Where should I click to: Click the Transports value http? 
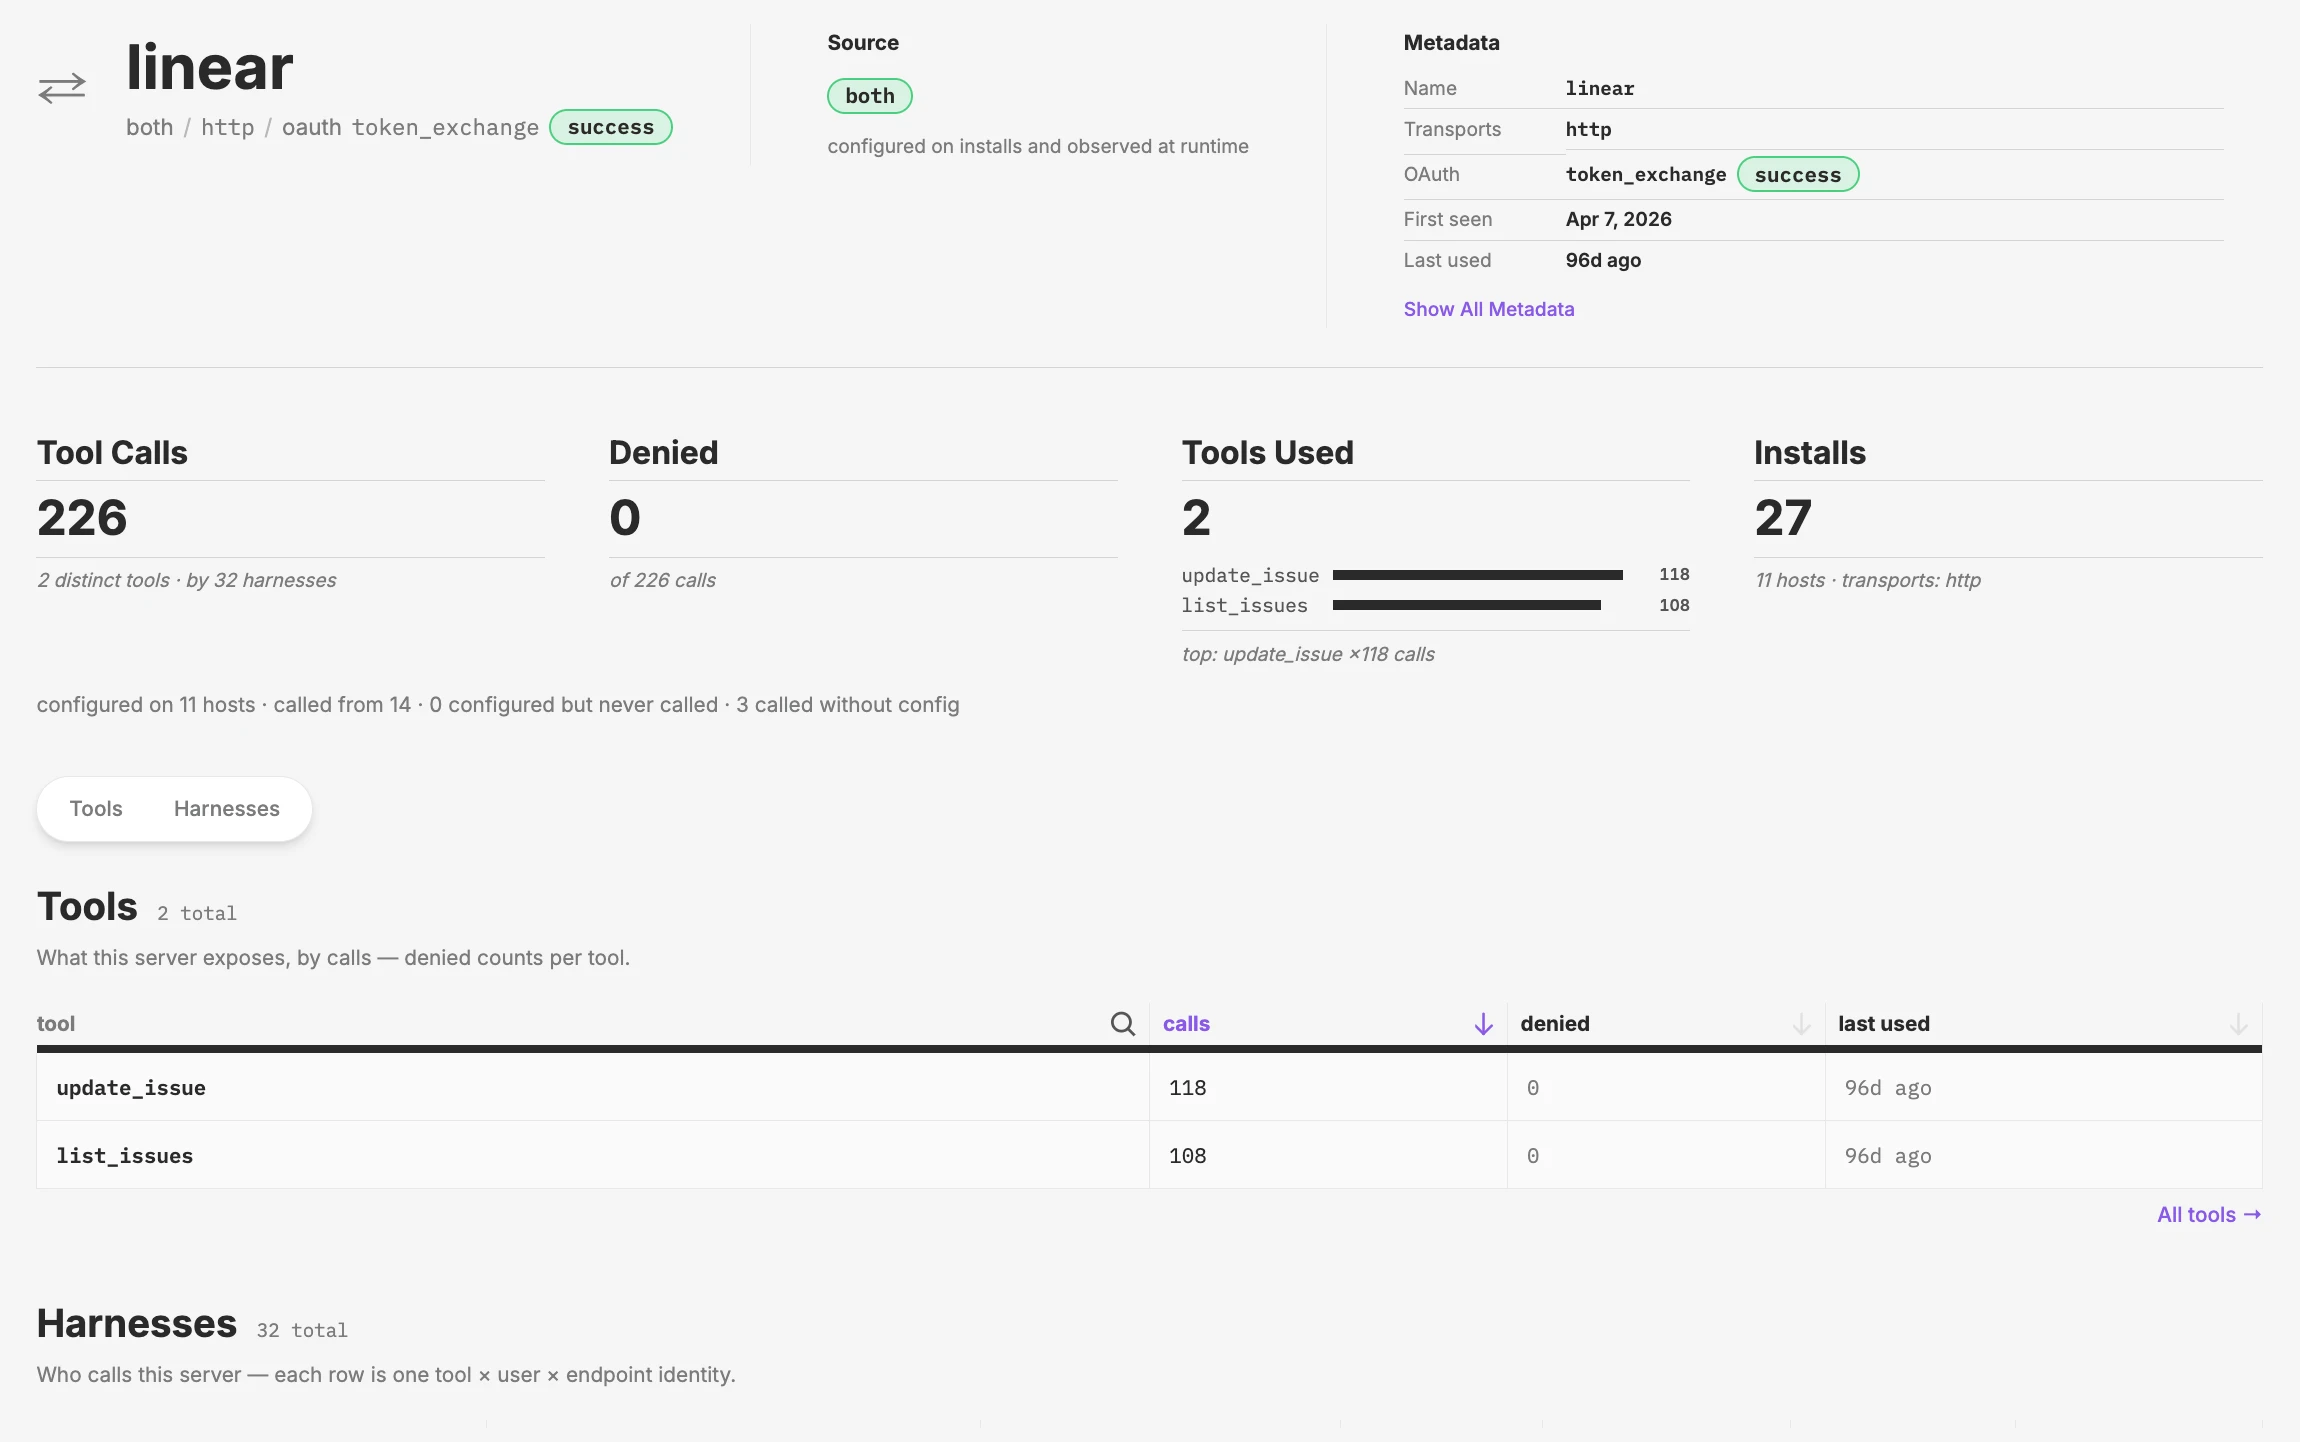(1589, 129)
